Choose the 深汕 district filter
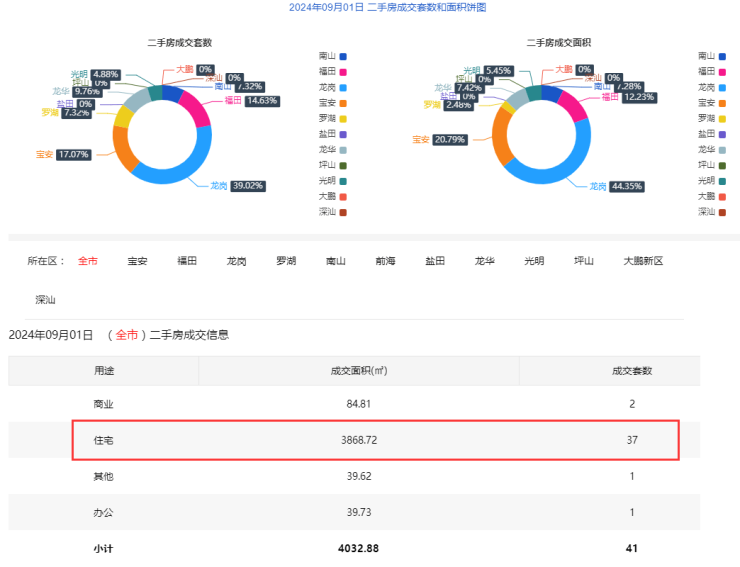Screen dimensions: 740x567 click(x=46, y=299)
